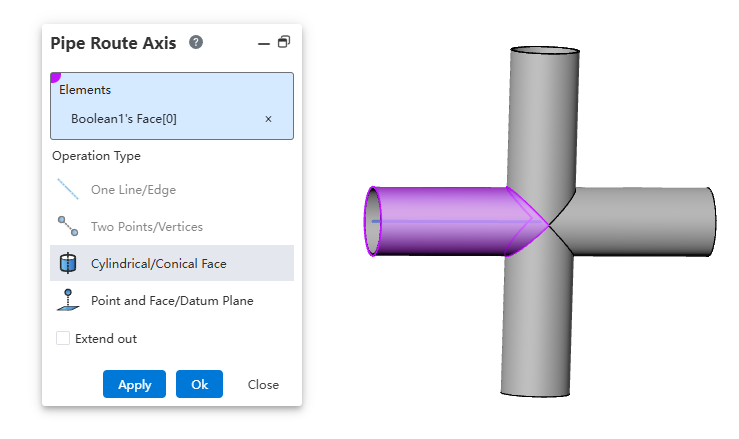Open help for Pipe Route Axis

[x=196, y=43]
